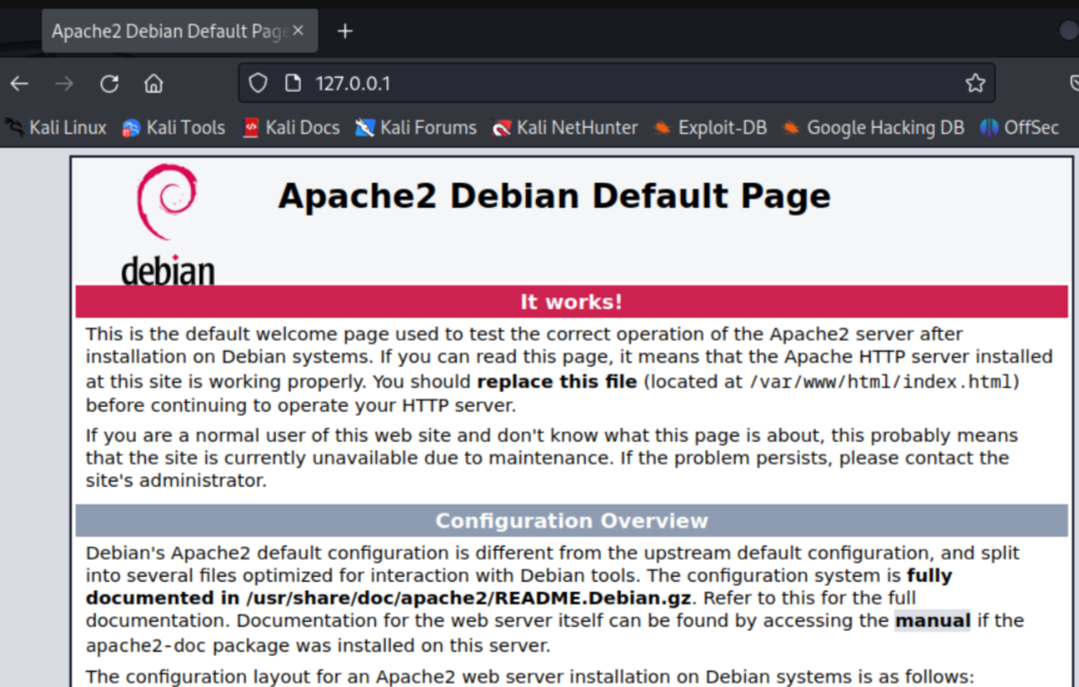Open the Kali Tools bookmark
This screenshot has height=687, width=1079.
tap(173, 127)
